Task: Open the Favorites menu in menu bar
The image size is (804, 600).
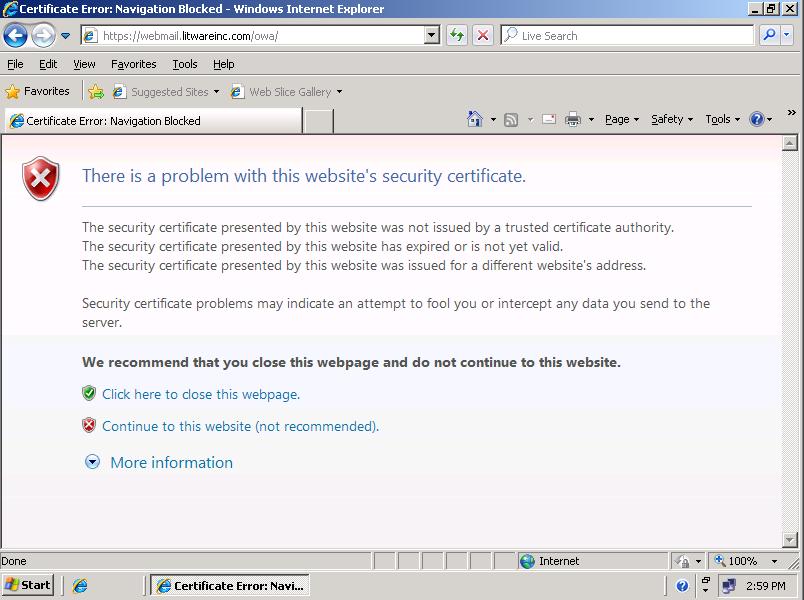Action: coord(133,64)
